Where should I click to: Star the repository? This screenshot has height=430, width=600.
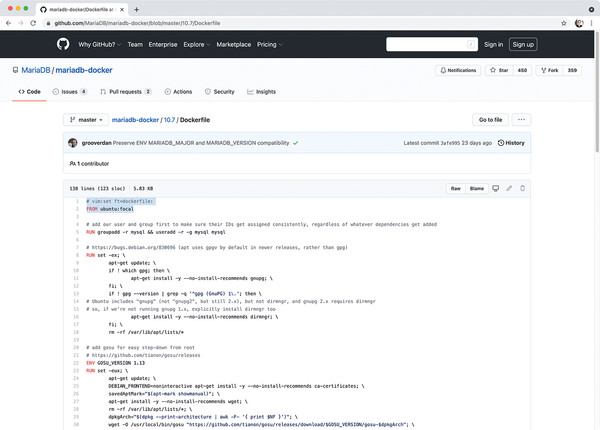(499, 70)
